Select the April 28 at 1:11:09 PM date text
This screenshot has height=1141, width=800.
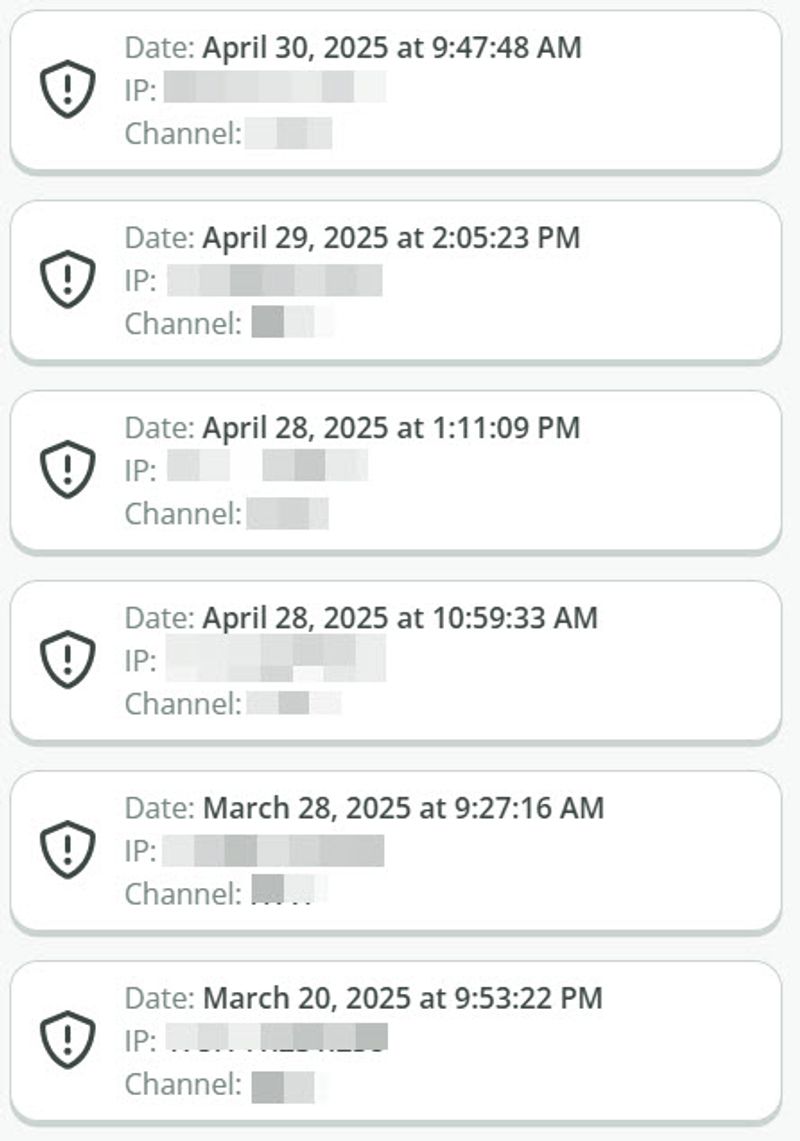coord(391,428)
